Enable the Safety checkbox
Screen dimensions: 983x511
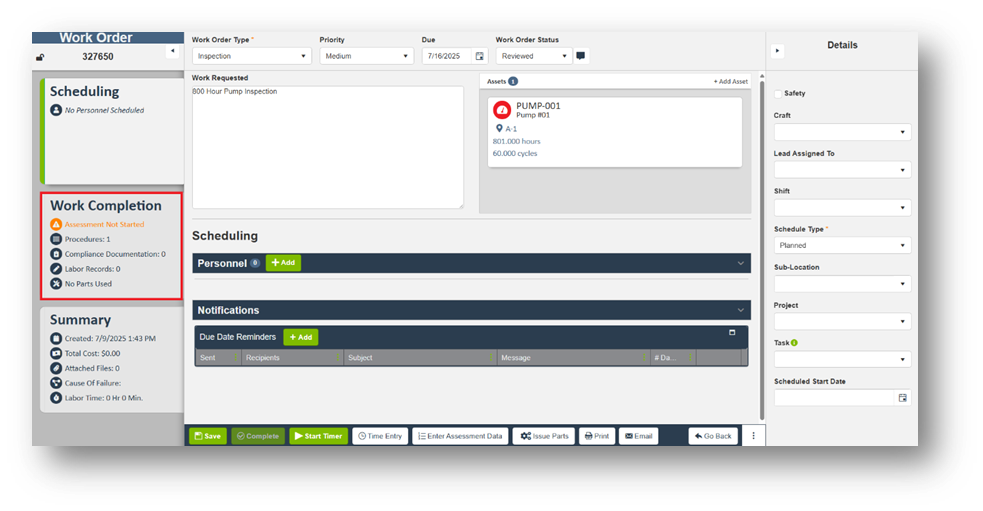coord(779,94)
